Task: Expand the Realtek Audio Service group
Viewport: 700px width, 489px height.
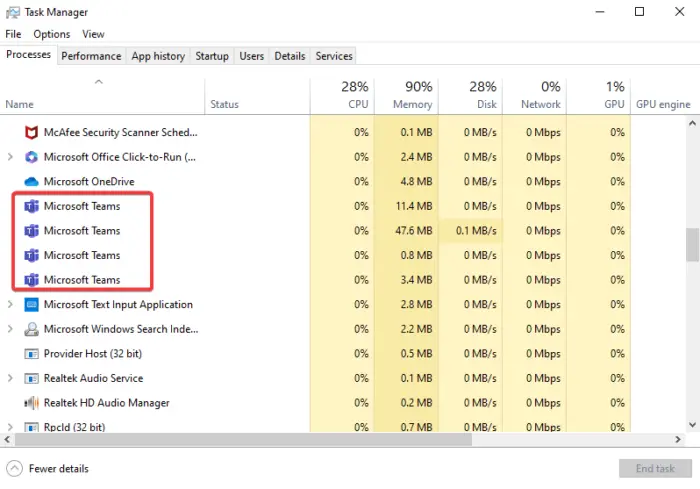Action: (10, 378)
